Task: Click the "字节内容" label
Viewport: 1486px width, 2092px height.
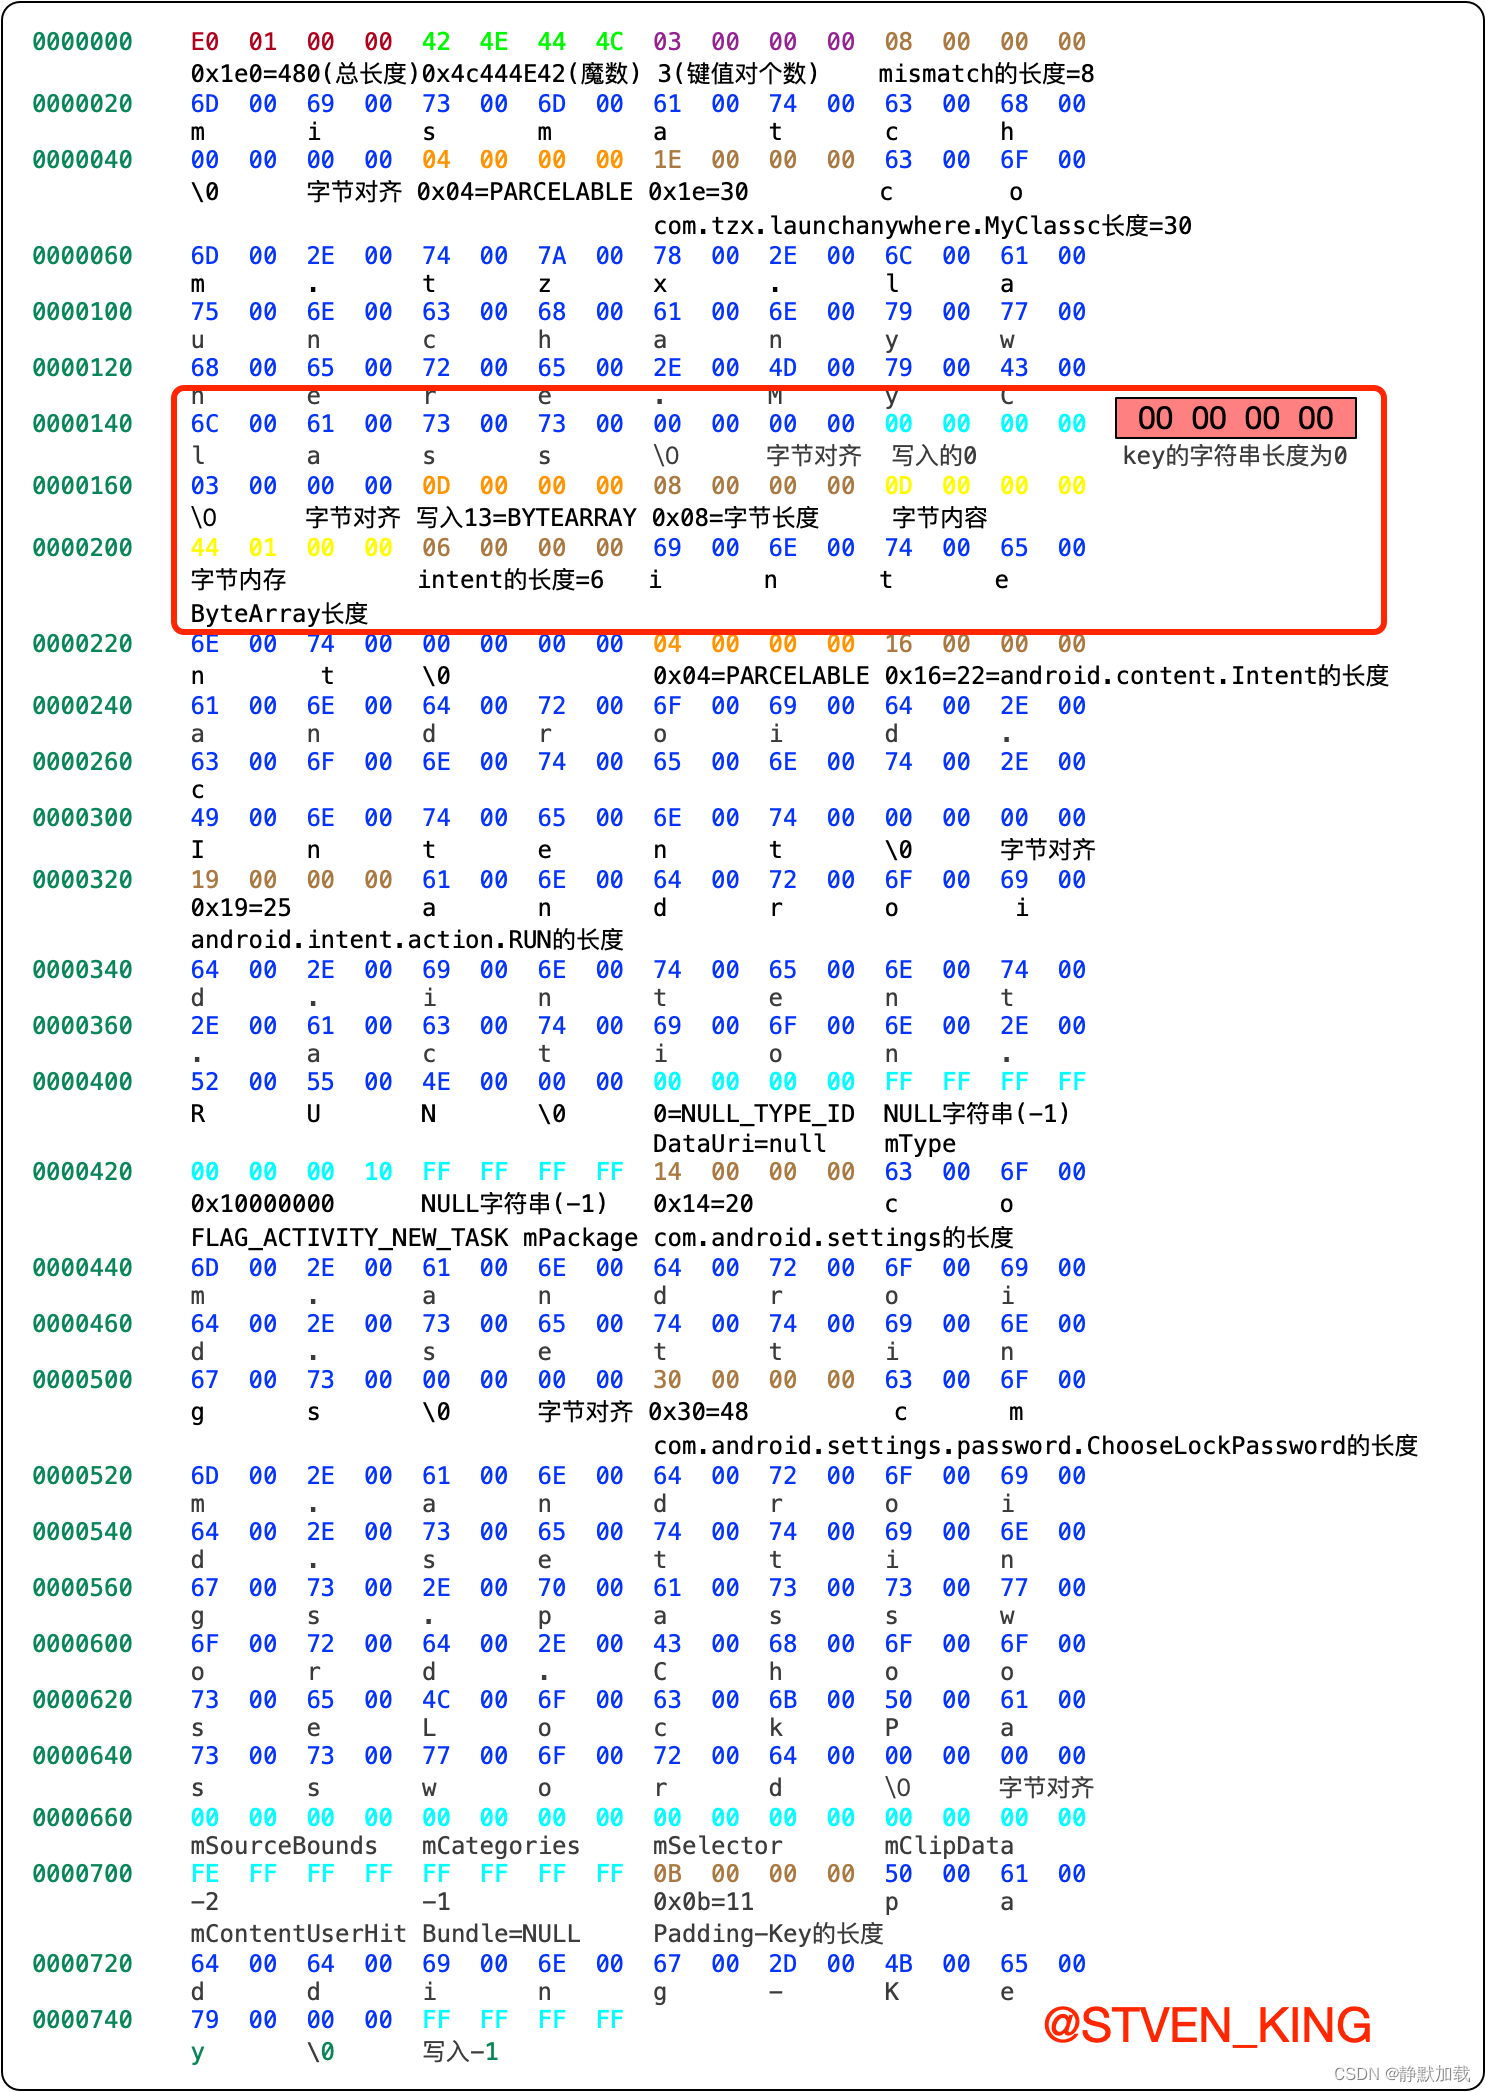Action: 939,517
